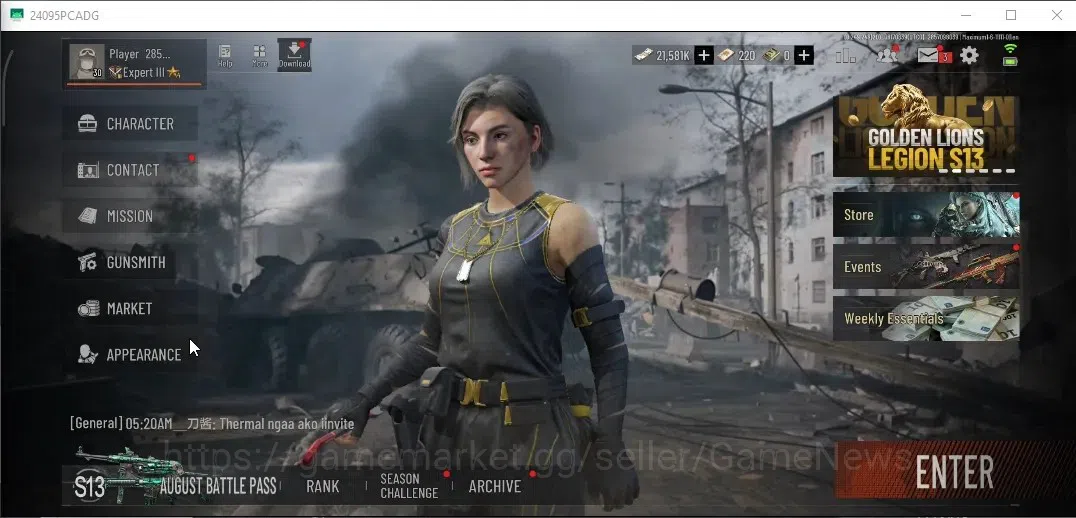
Task: Click the gold bar currency icon
Action: [771, 56]
